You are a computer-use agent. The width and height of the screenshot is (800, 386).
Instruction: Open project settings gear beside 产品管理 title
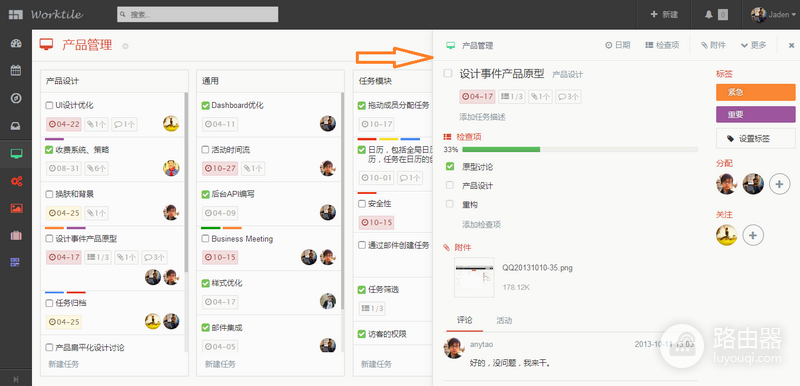126,46
